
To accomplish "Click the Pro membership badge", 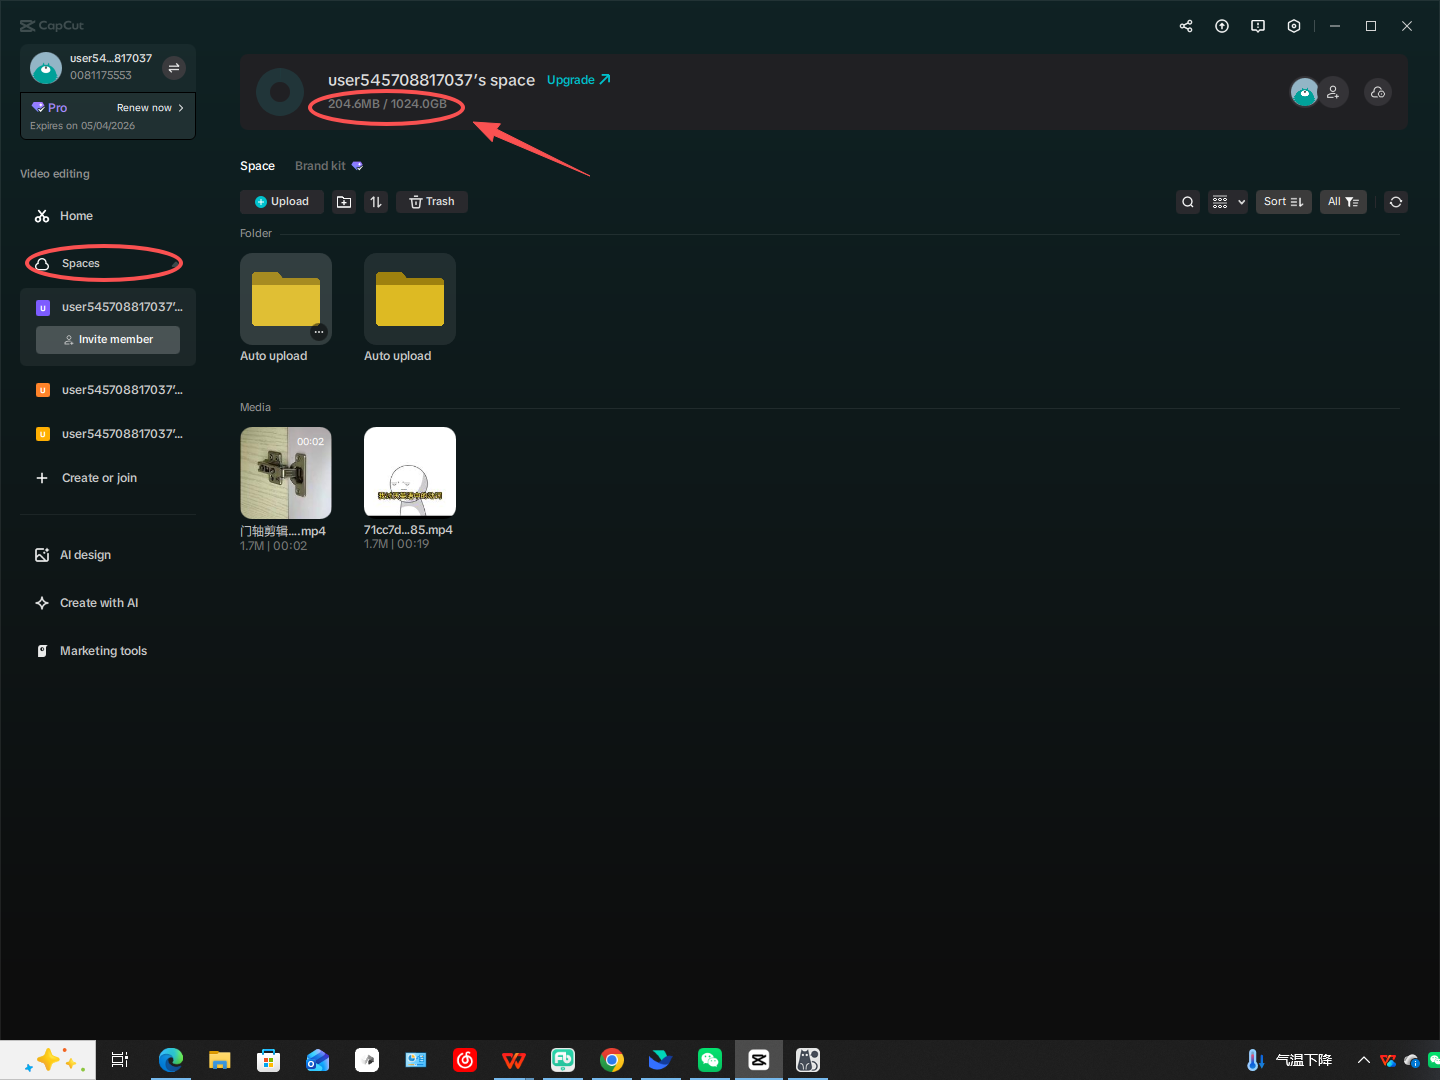I will (x=50, y=108).
